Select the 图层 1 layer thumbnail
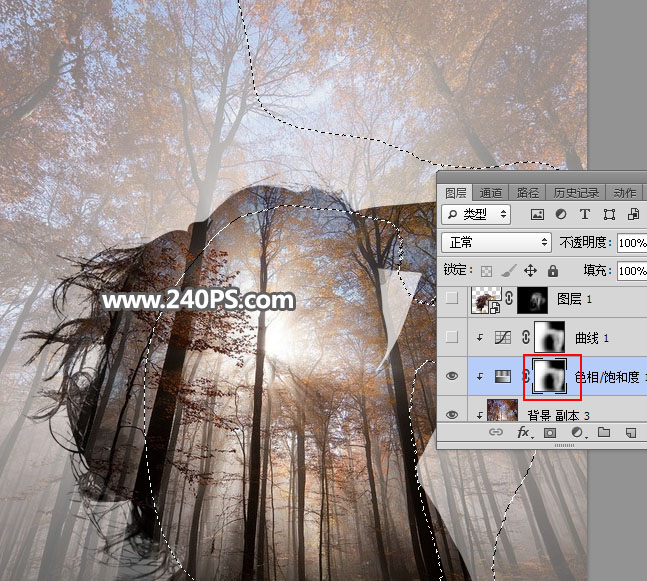The image size is (647, 581). (486, 300)
